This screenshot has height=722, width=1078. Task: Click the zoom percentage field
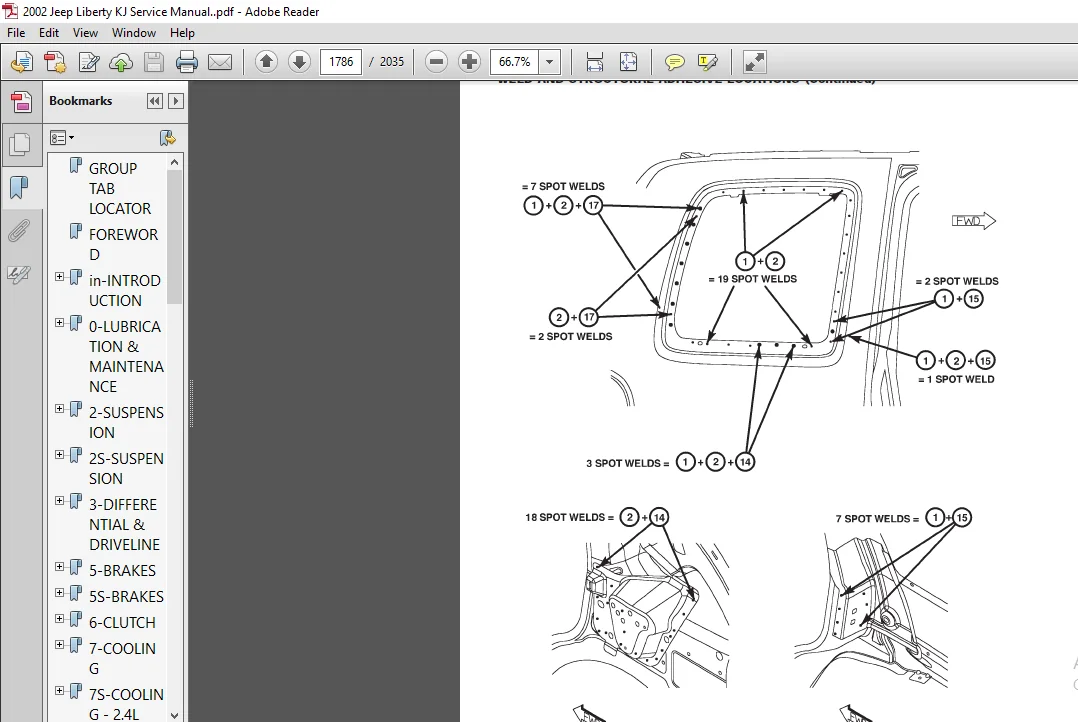pyautogui.click(x=514, y=62)
